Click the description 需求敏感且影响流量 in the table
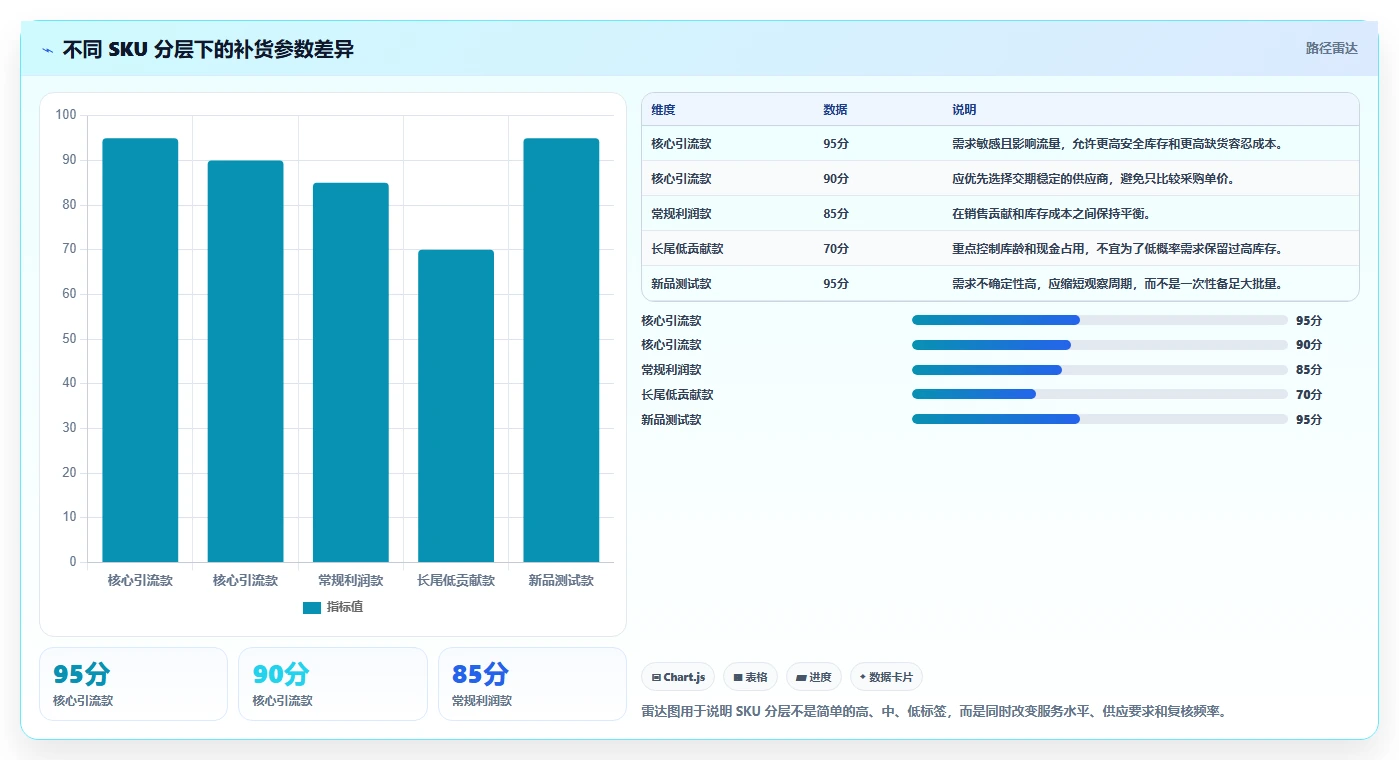The height and width of the screenshot is (760, 1399). 1117,144
